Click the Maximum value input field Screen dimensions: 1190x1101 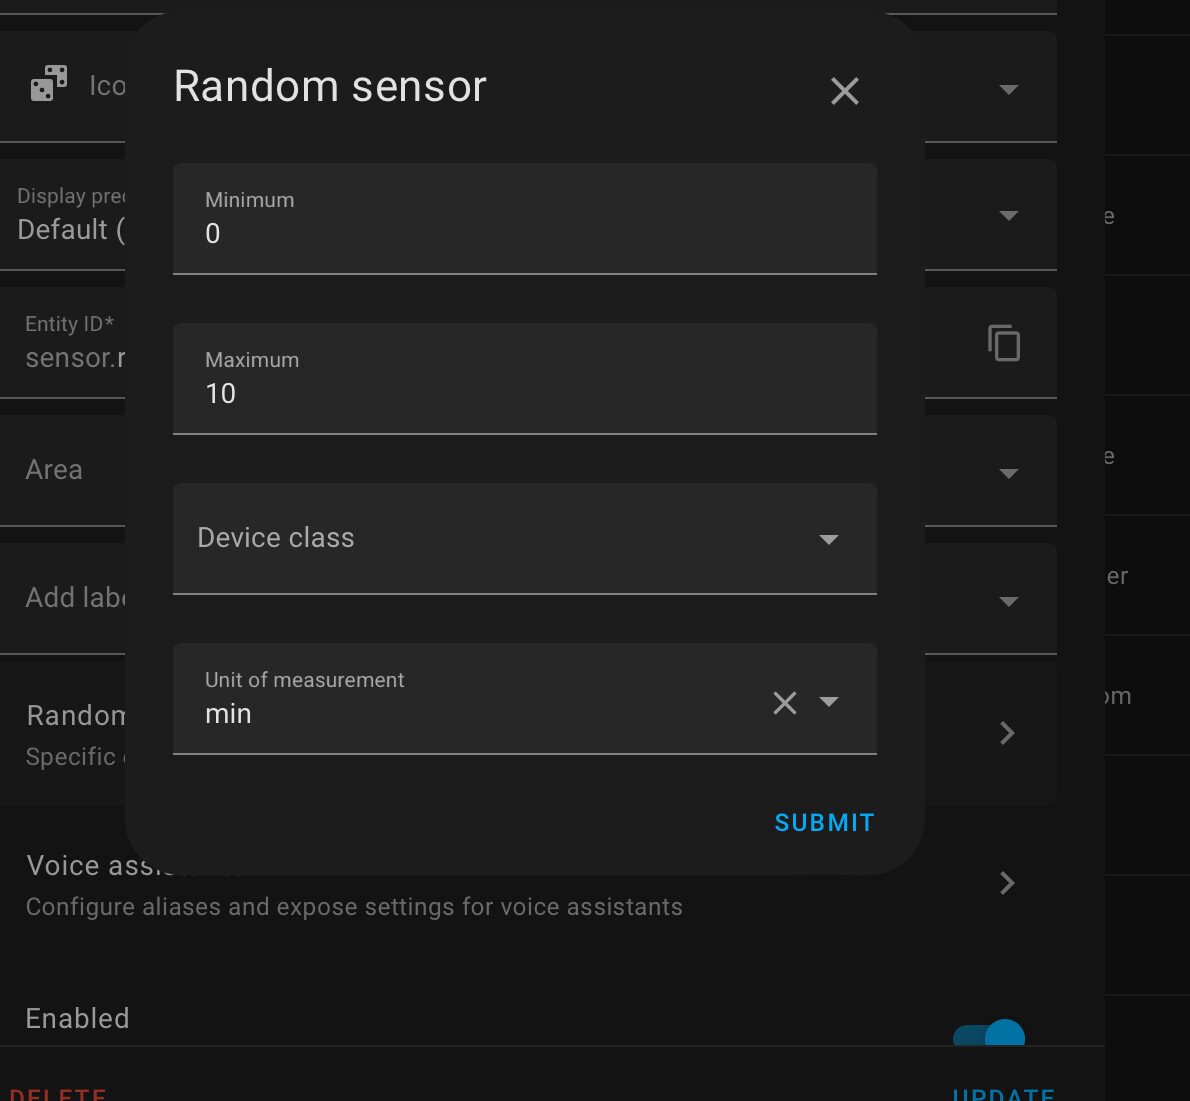524,393
